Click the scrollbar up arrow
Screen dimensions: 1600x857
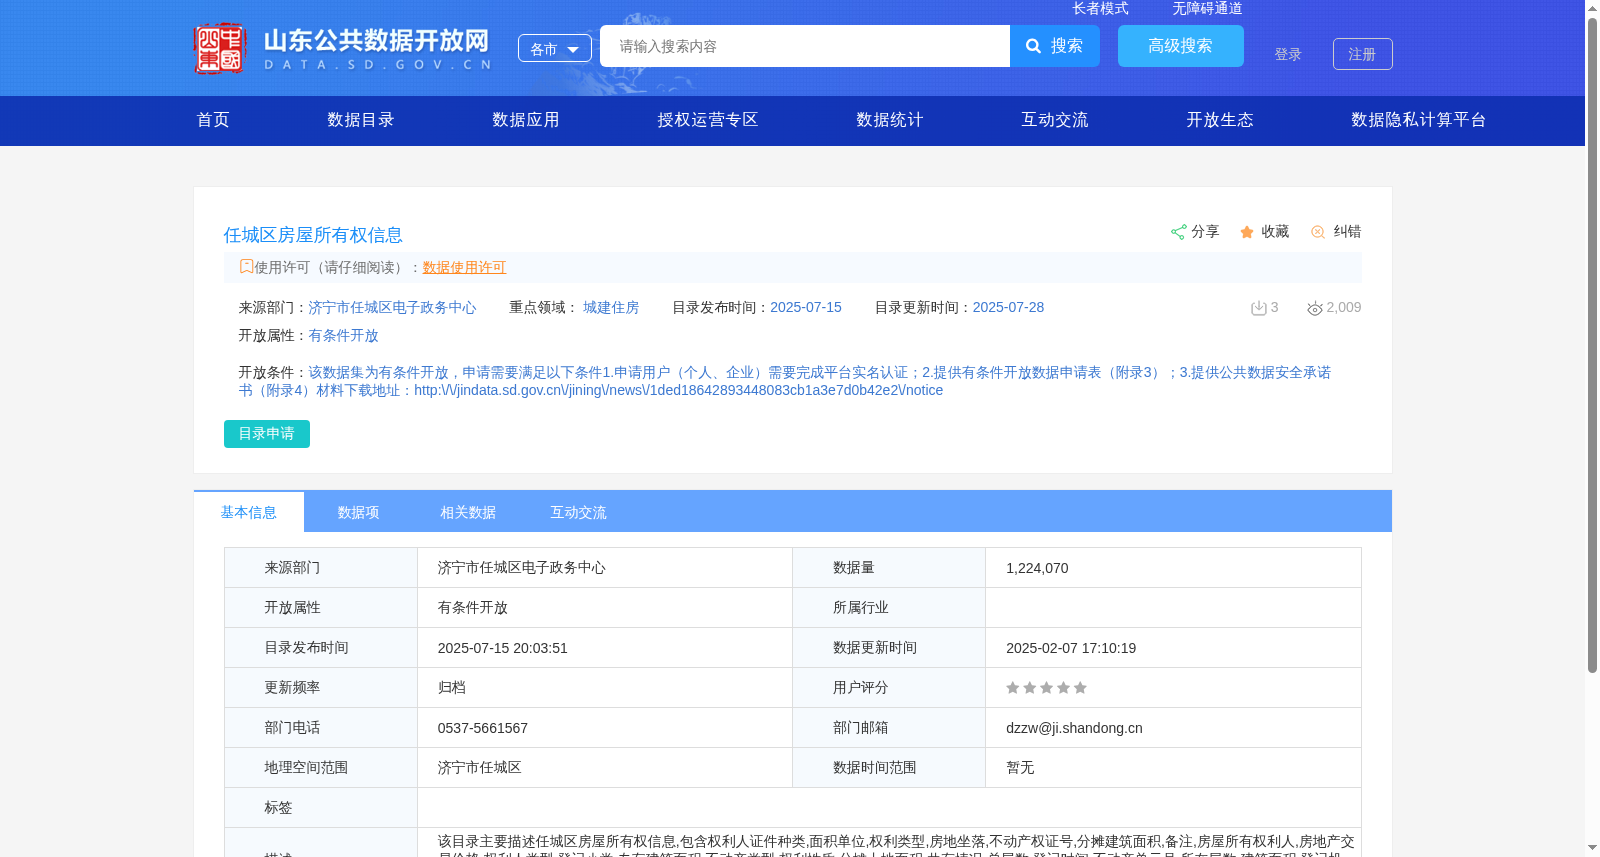point(1592,8)
